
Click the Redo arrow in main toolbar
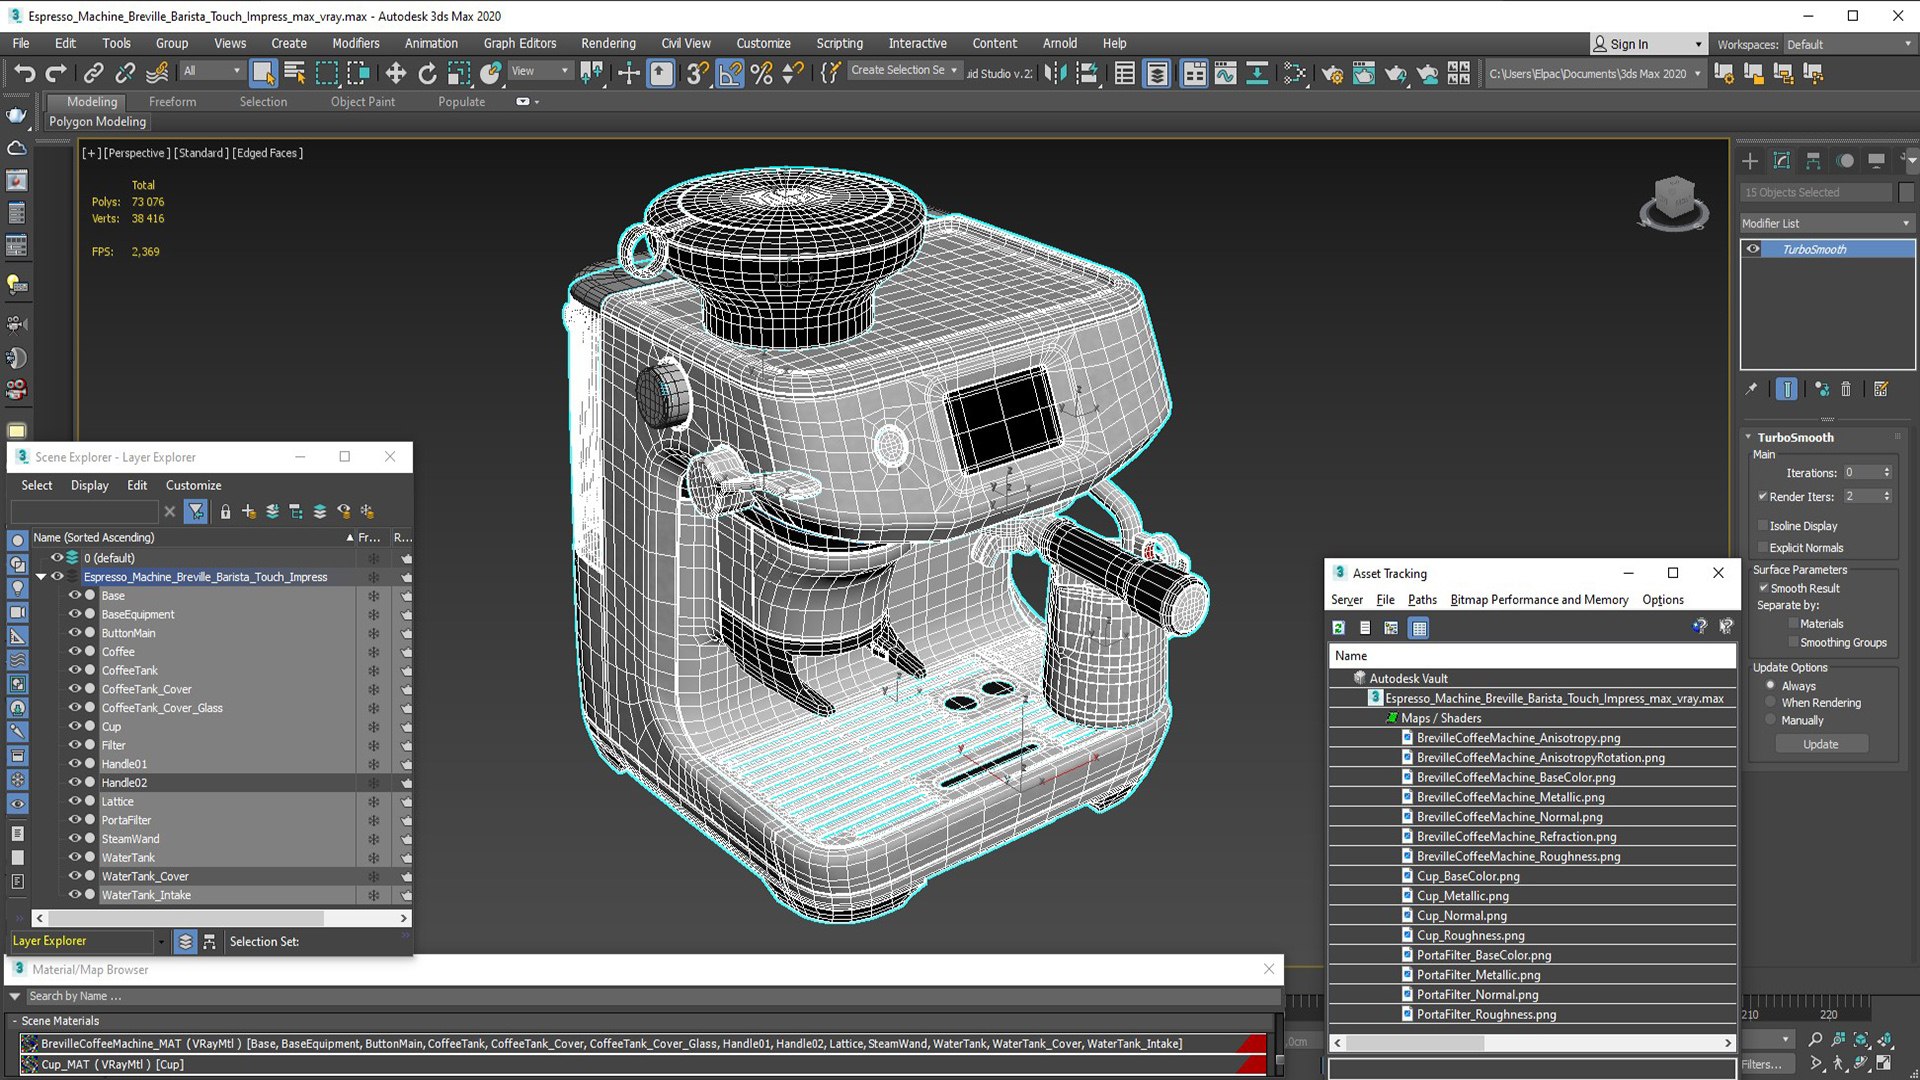(x=56, y=73)
